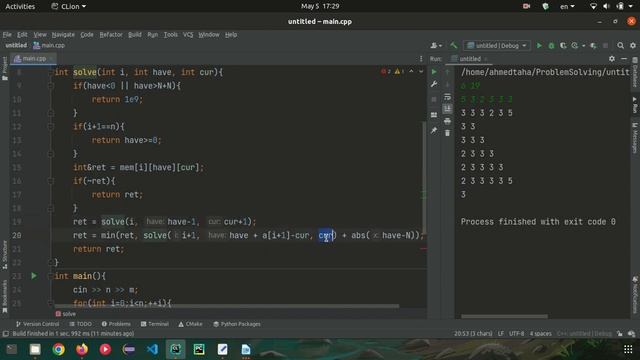The height and width of the screenshot is (360, 640).
Task: Toggle the Project side panel
Action: [4, 68]
